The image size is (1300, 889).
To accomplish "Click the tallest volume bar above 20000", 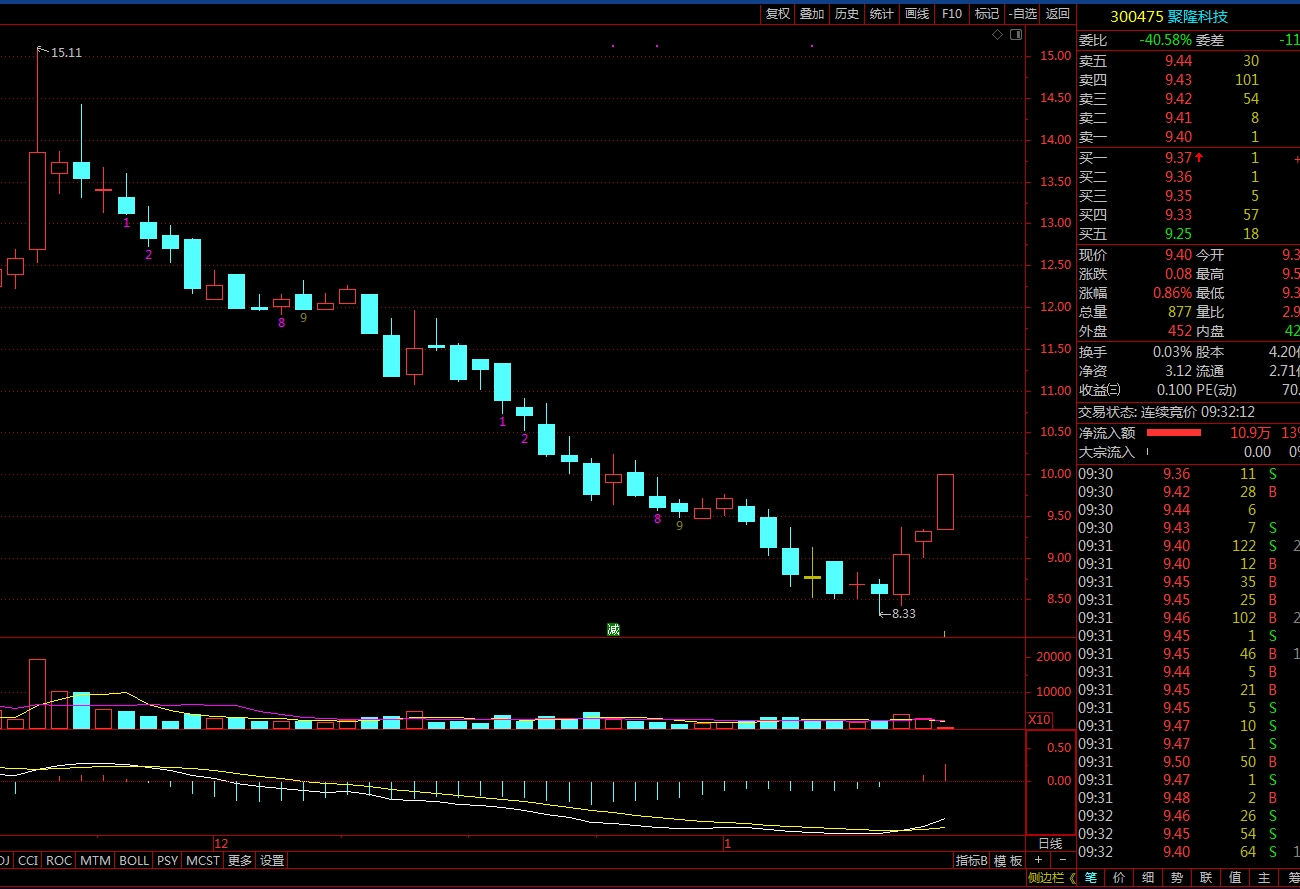I will point(38,693).
